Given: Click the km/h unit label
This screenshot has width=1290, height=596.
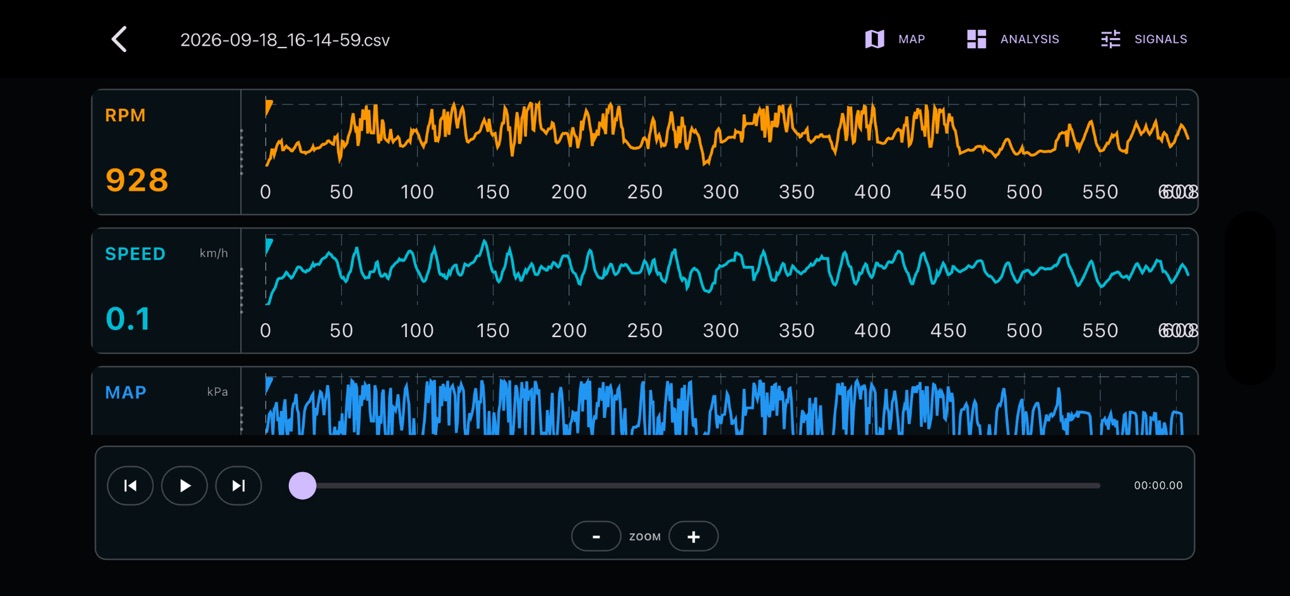Looking at the screenshot, I should (214, 254).
